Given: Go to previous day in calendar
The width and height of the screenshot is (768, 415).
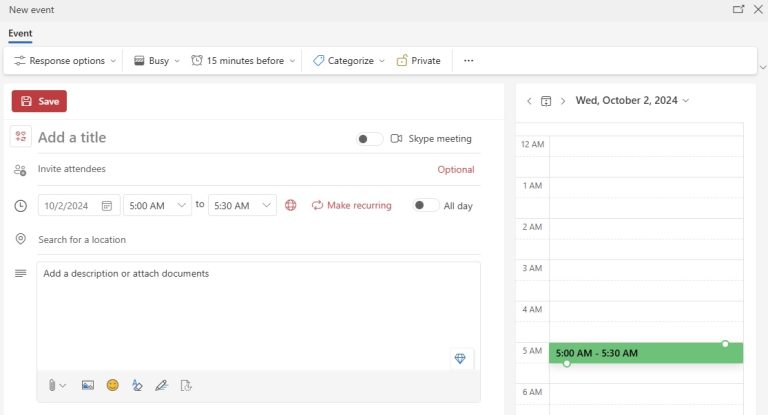Looking at the screenshot, I should 529,101.
